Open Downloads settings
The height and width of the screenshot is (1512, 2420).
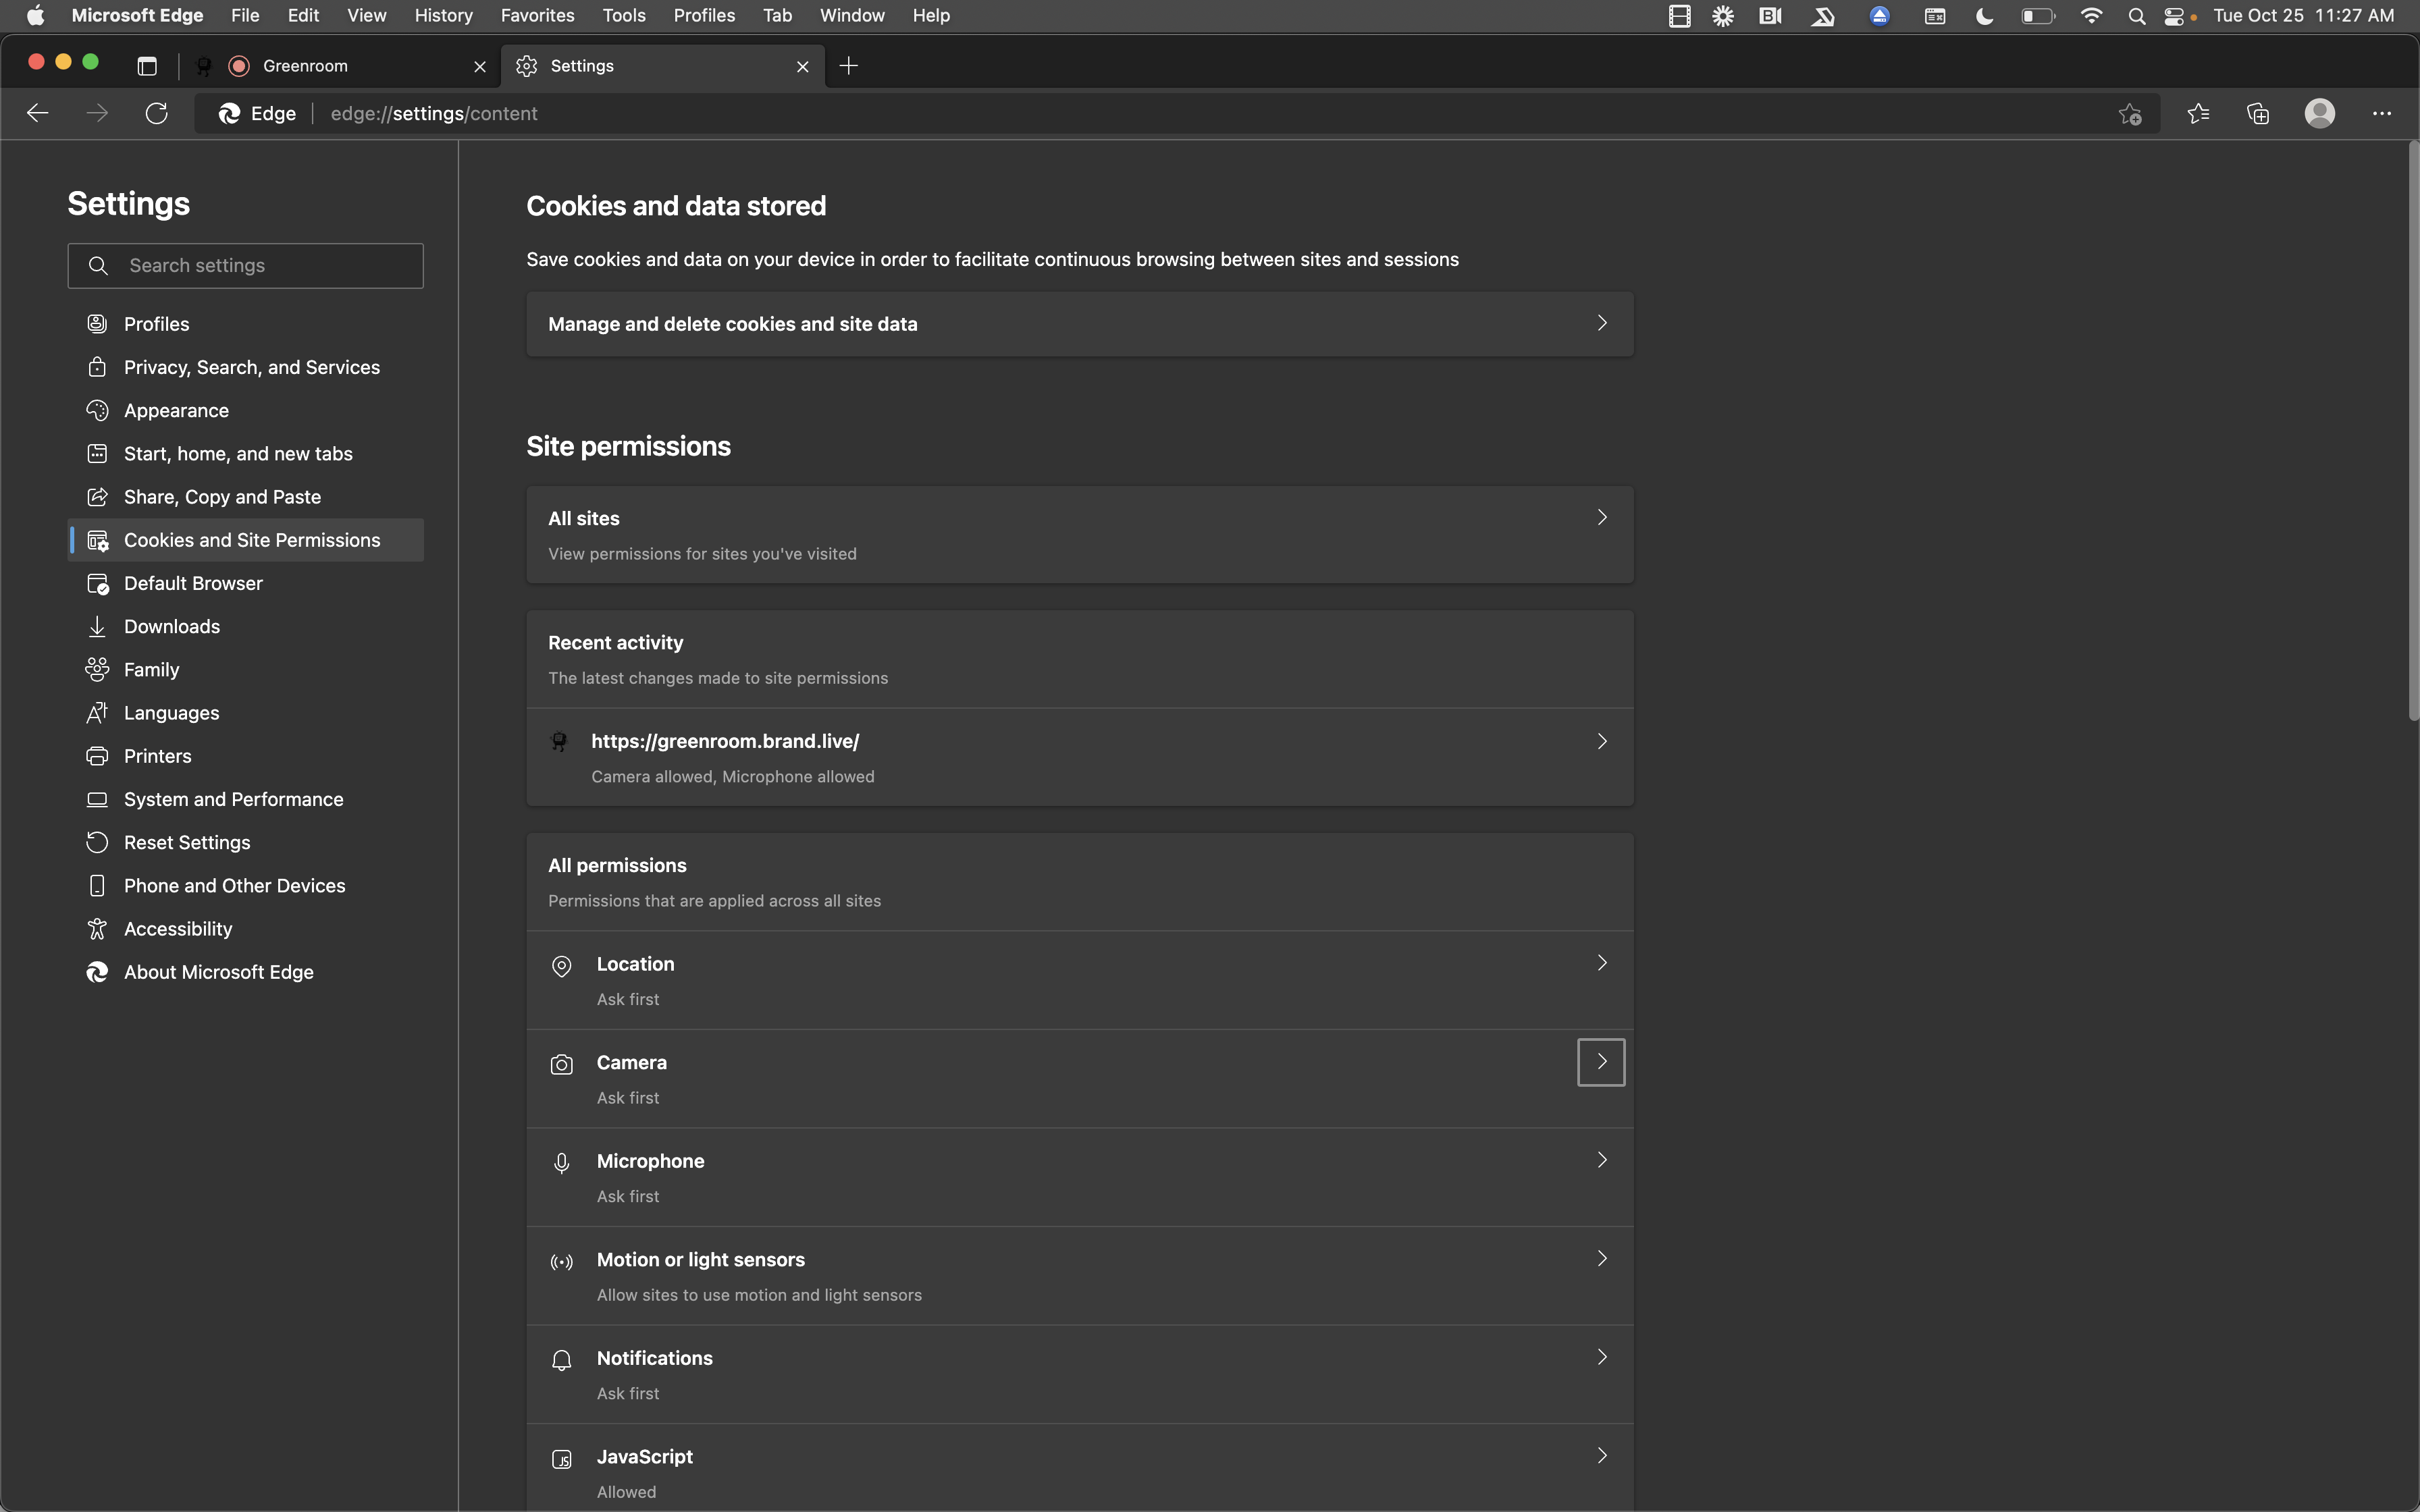246,626
